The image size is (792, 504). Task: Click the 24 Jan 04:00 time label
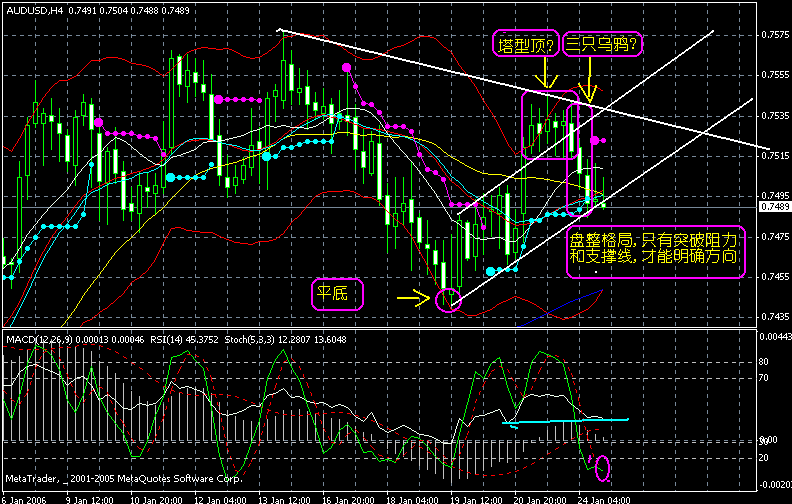coord(605,500)
